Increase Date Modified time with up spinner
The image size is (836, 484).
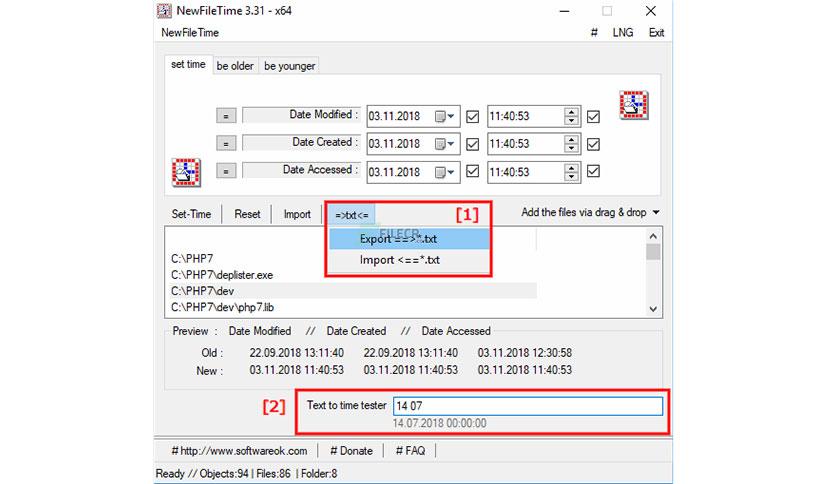click(572, 112)
